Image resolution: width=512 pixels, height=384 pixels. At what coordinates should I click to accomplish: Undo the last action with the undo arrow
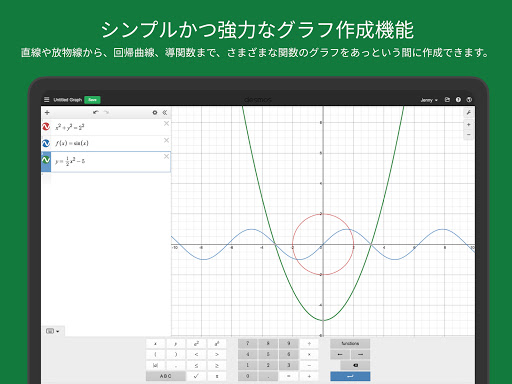click(x=96, y=112)
